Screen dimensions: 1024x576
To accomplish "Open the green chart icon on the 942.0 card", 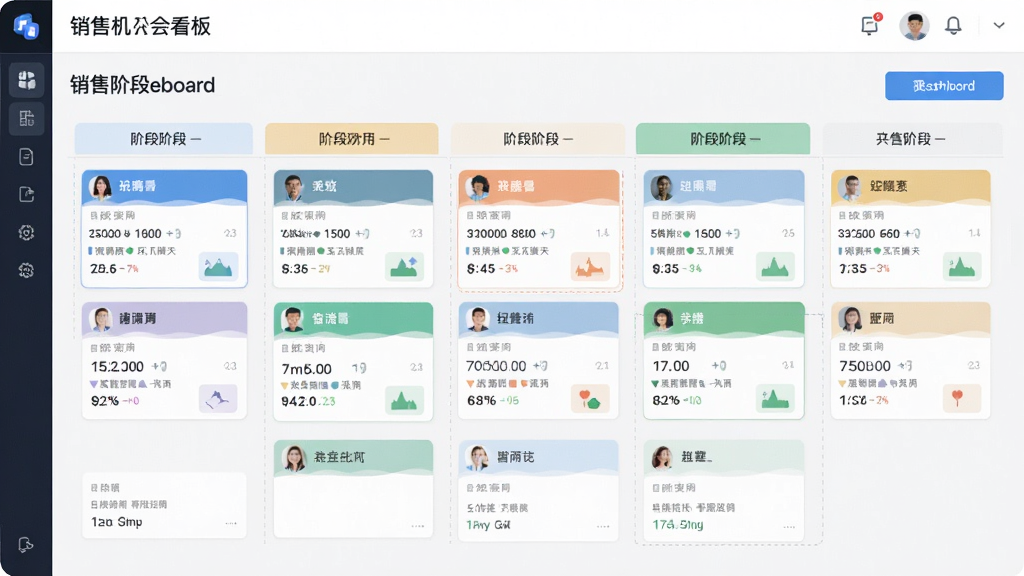I will click(x=404, y=400).
